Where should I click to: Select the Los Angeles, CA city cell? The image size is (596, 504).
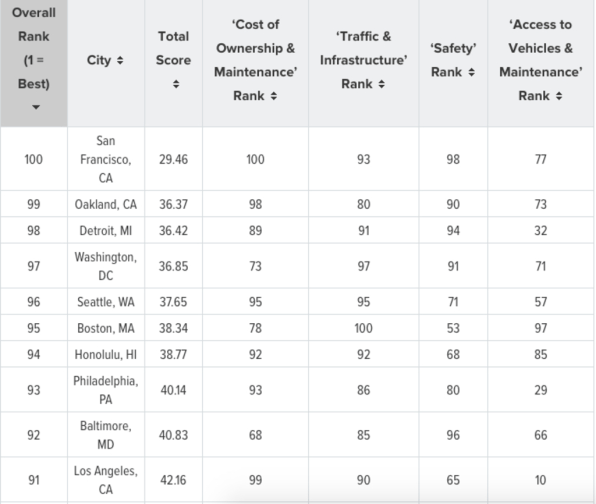106,480
